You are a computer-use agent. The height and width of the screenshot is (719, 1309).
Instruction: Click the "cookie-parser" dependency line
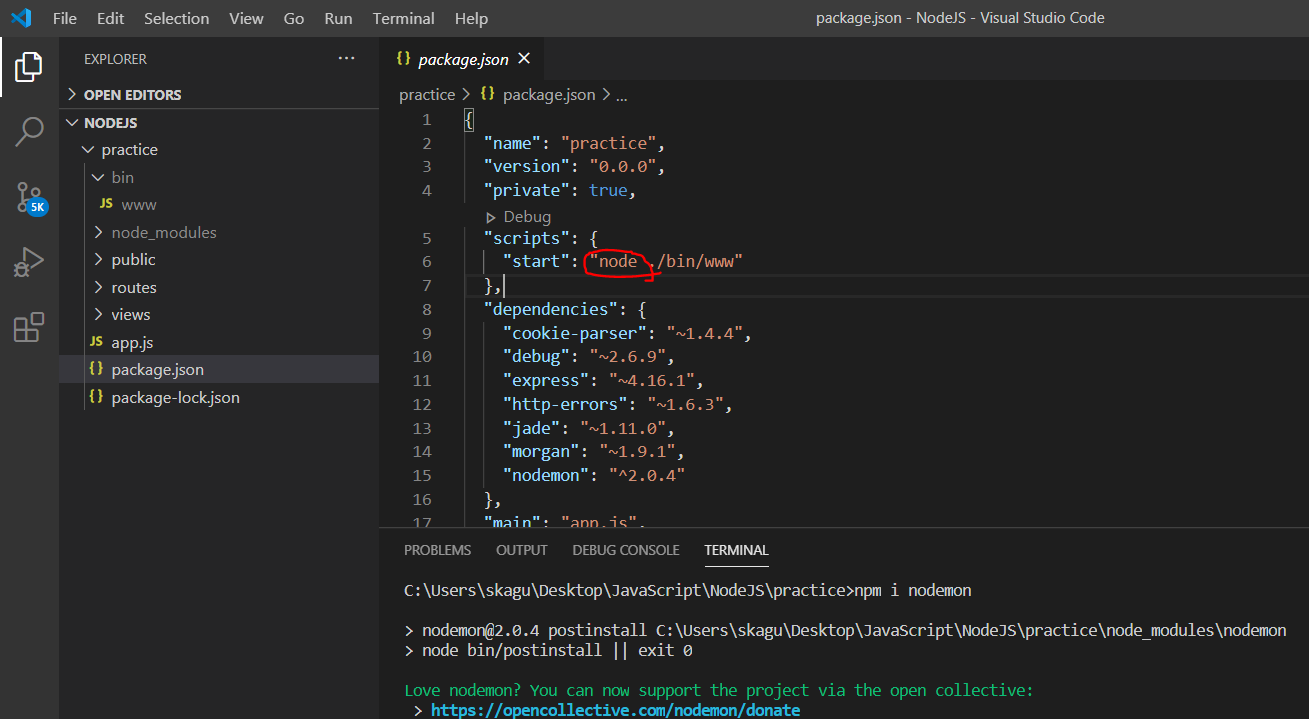tap(627, 333)
